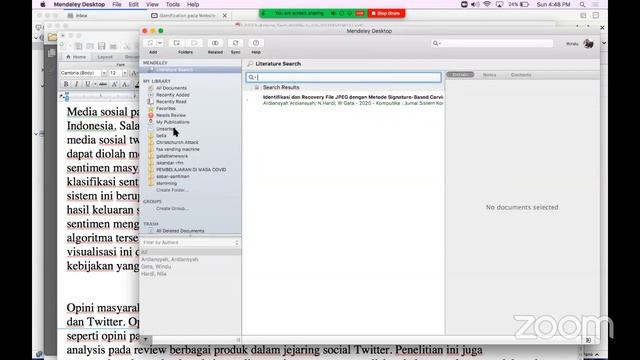Open the iskandar-rfm folder

click(169, 163)
